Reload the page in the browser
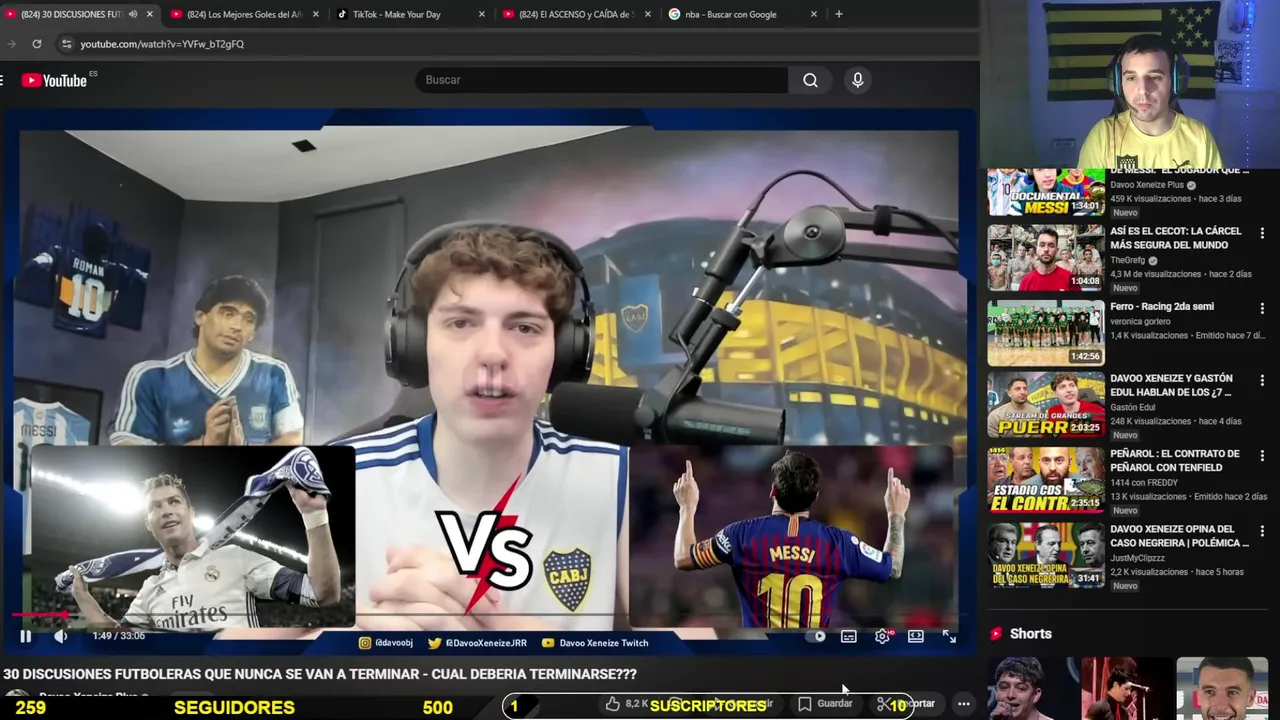This screenshot has width=1280, height=720. 37,44
